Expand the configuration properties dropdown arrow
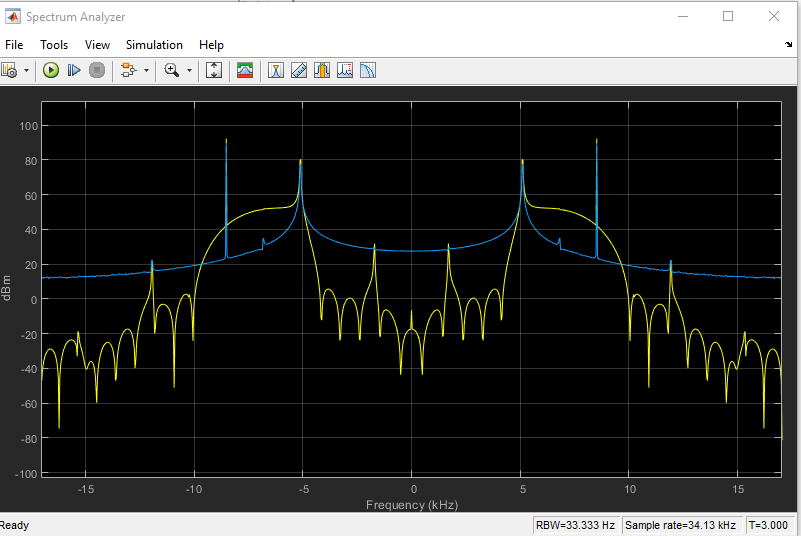The image size is (801, 536). (27, 70)
